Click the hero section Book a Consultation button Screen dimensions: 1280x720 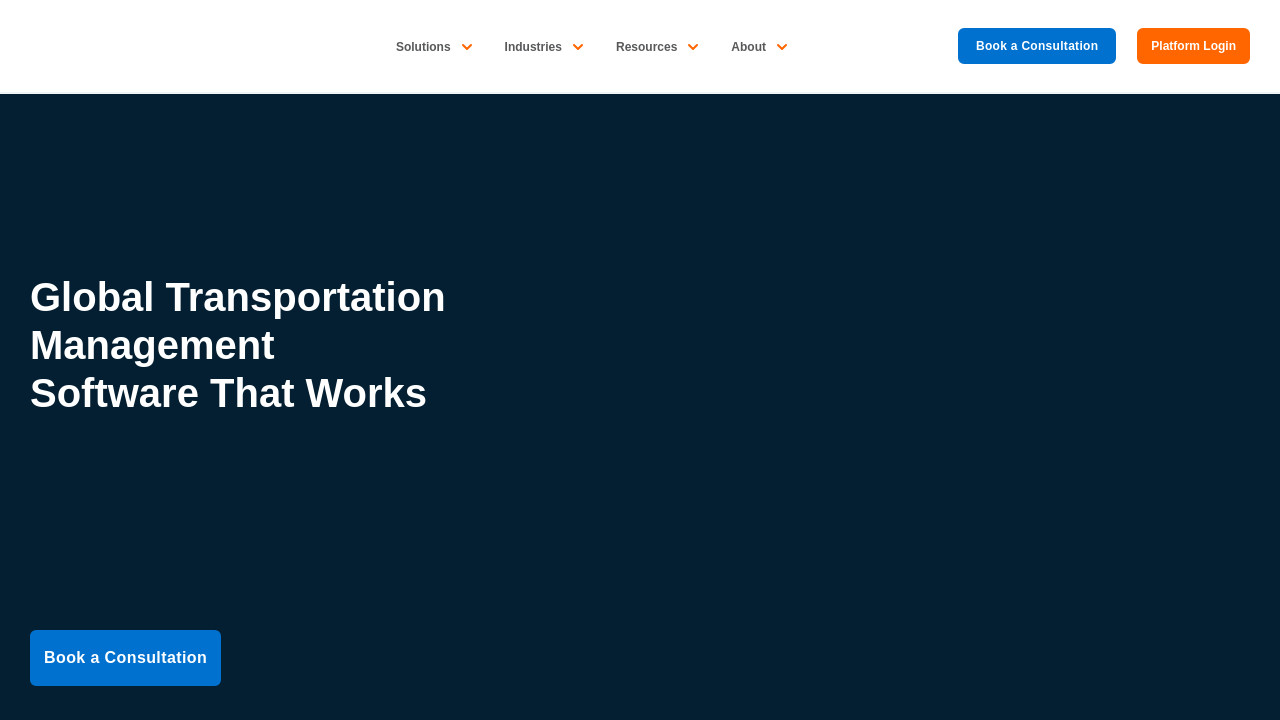pos(125,658)
